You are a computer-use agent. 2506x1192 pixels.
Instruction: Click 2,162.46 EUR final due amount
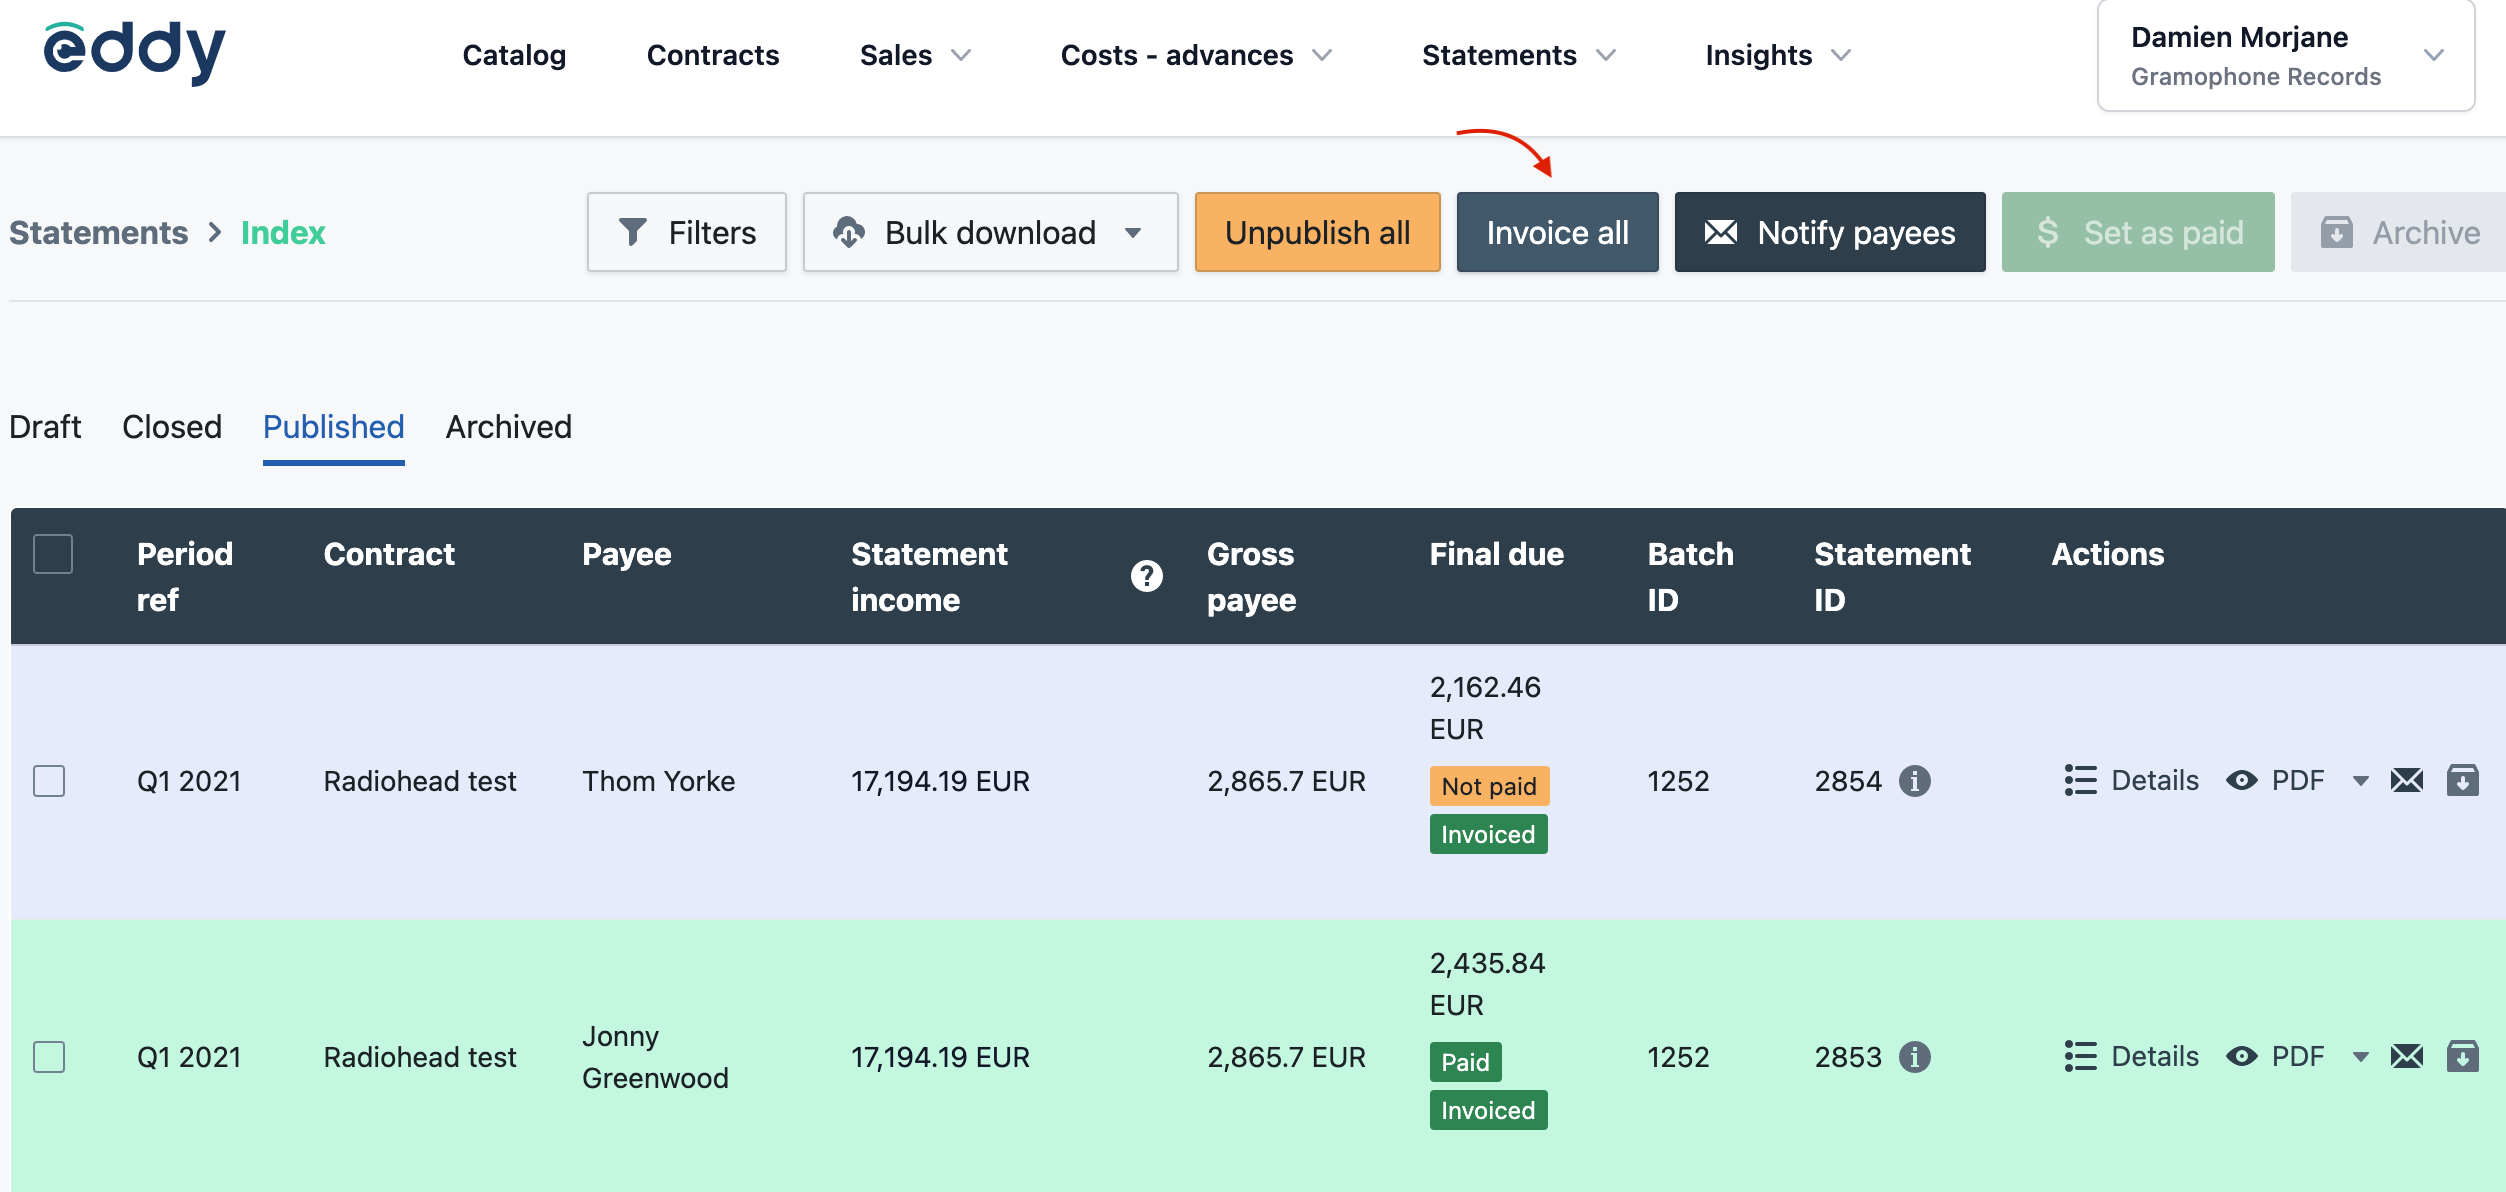(x=1485, y=708)
